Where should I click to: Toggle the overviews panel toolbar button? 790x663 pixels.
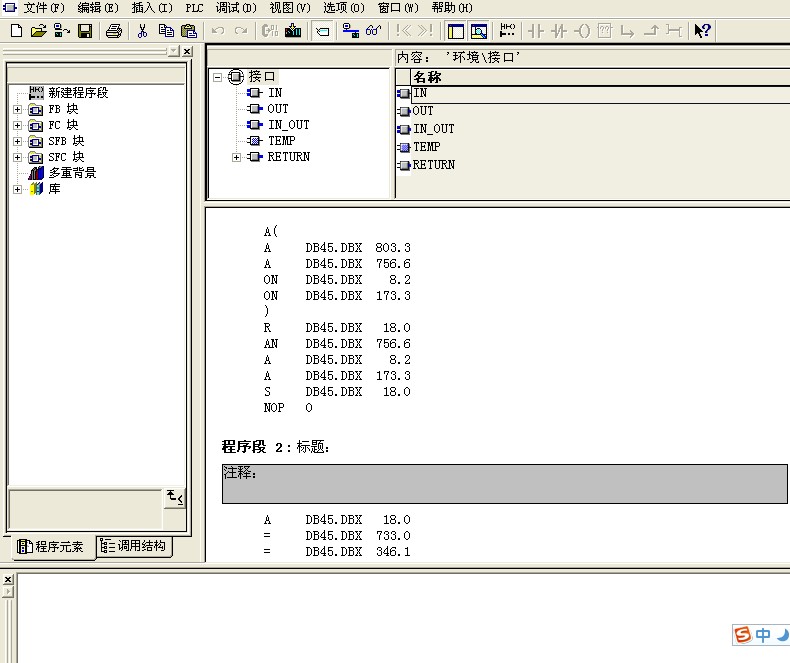point(455,31)
